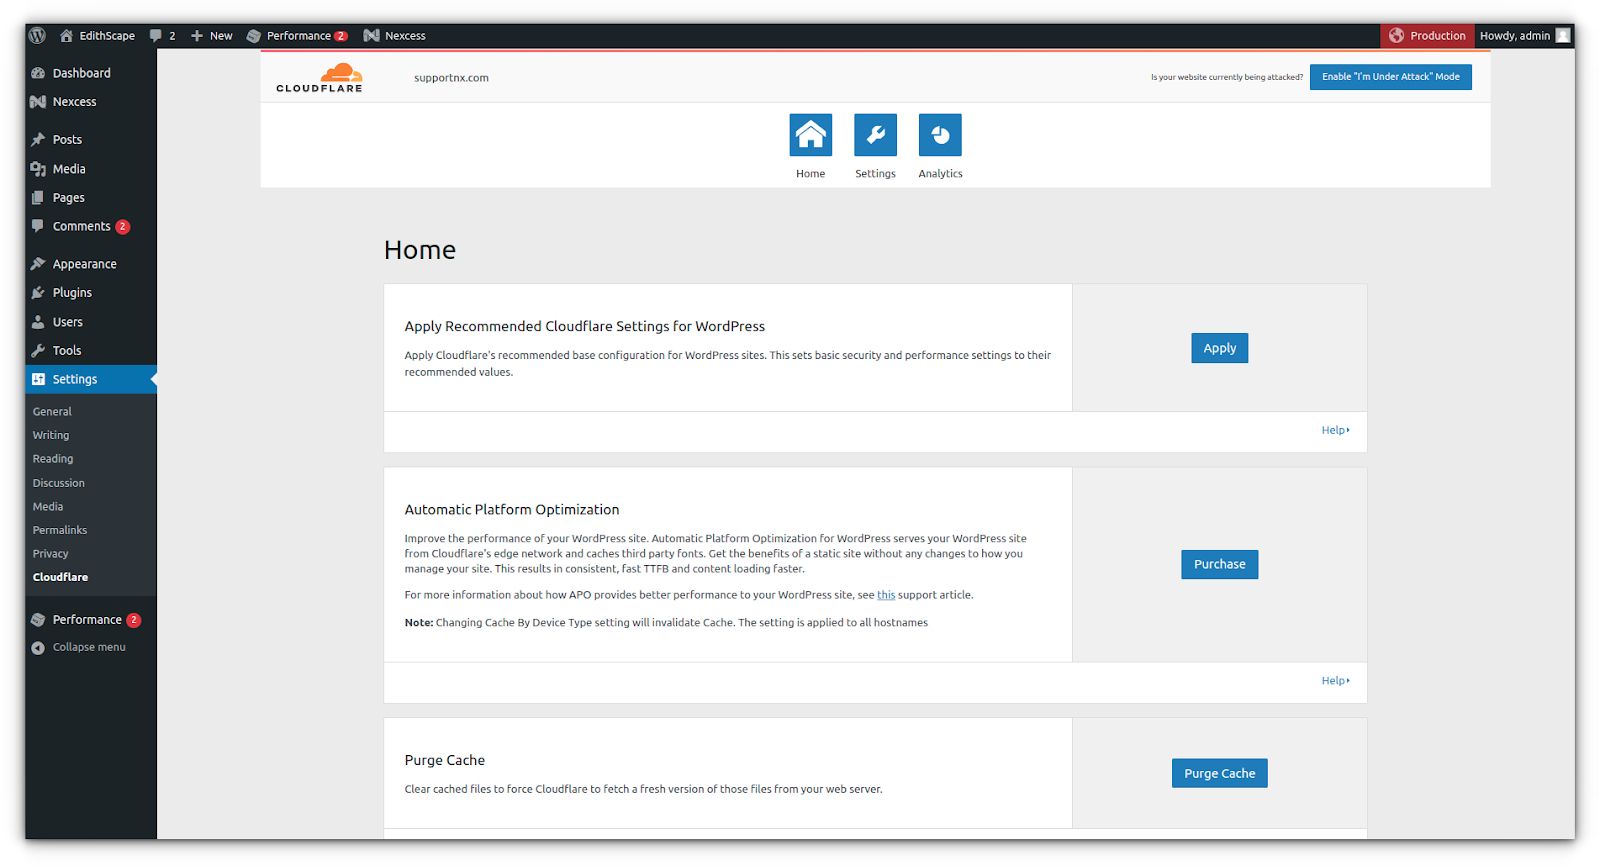Open Performance menu in top admin bar
Viewport: 1600px width, 866px height.
(297, 35)
